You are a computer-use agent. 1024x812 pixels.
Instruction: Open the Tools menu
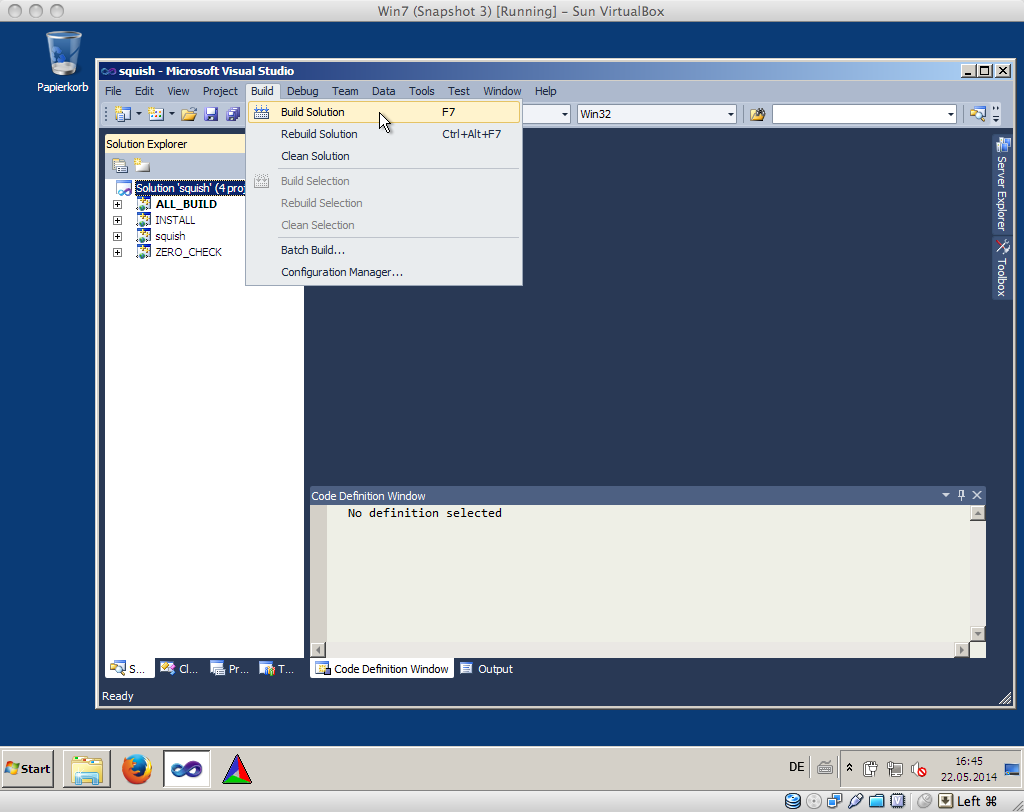[x=421, y=91]
